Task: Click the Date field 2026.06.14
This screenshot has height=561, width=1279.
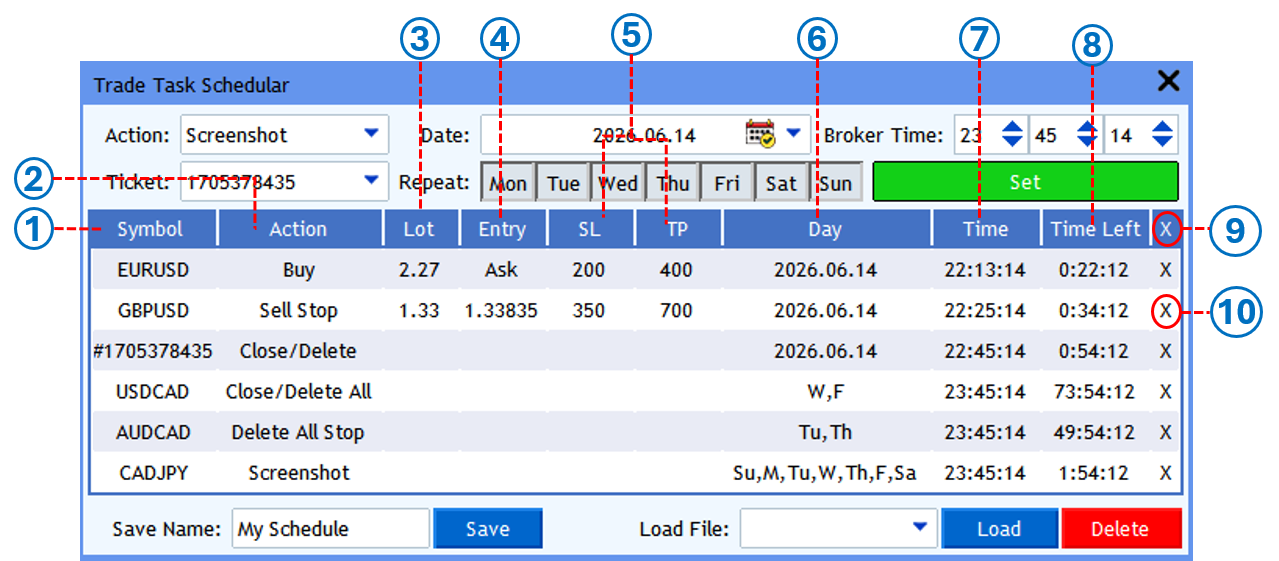Action: coord(645,134)
